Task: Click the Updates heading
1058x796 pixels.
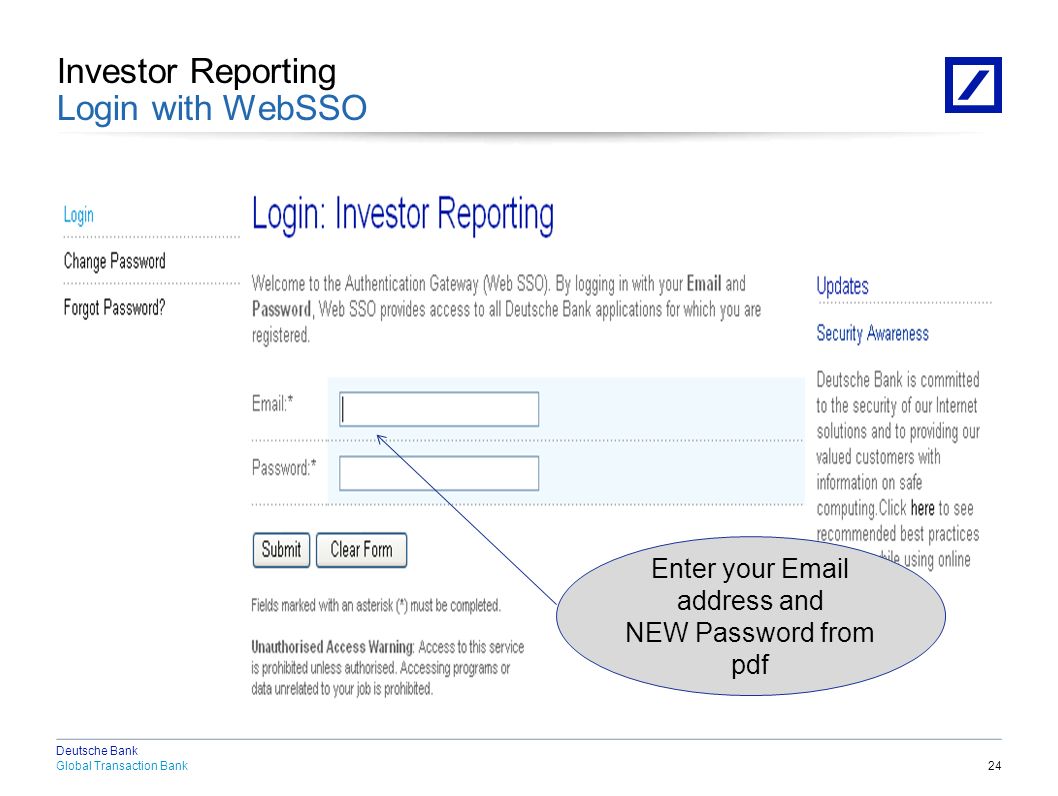Action: pyautogui.click(x=842, y=286)
